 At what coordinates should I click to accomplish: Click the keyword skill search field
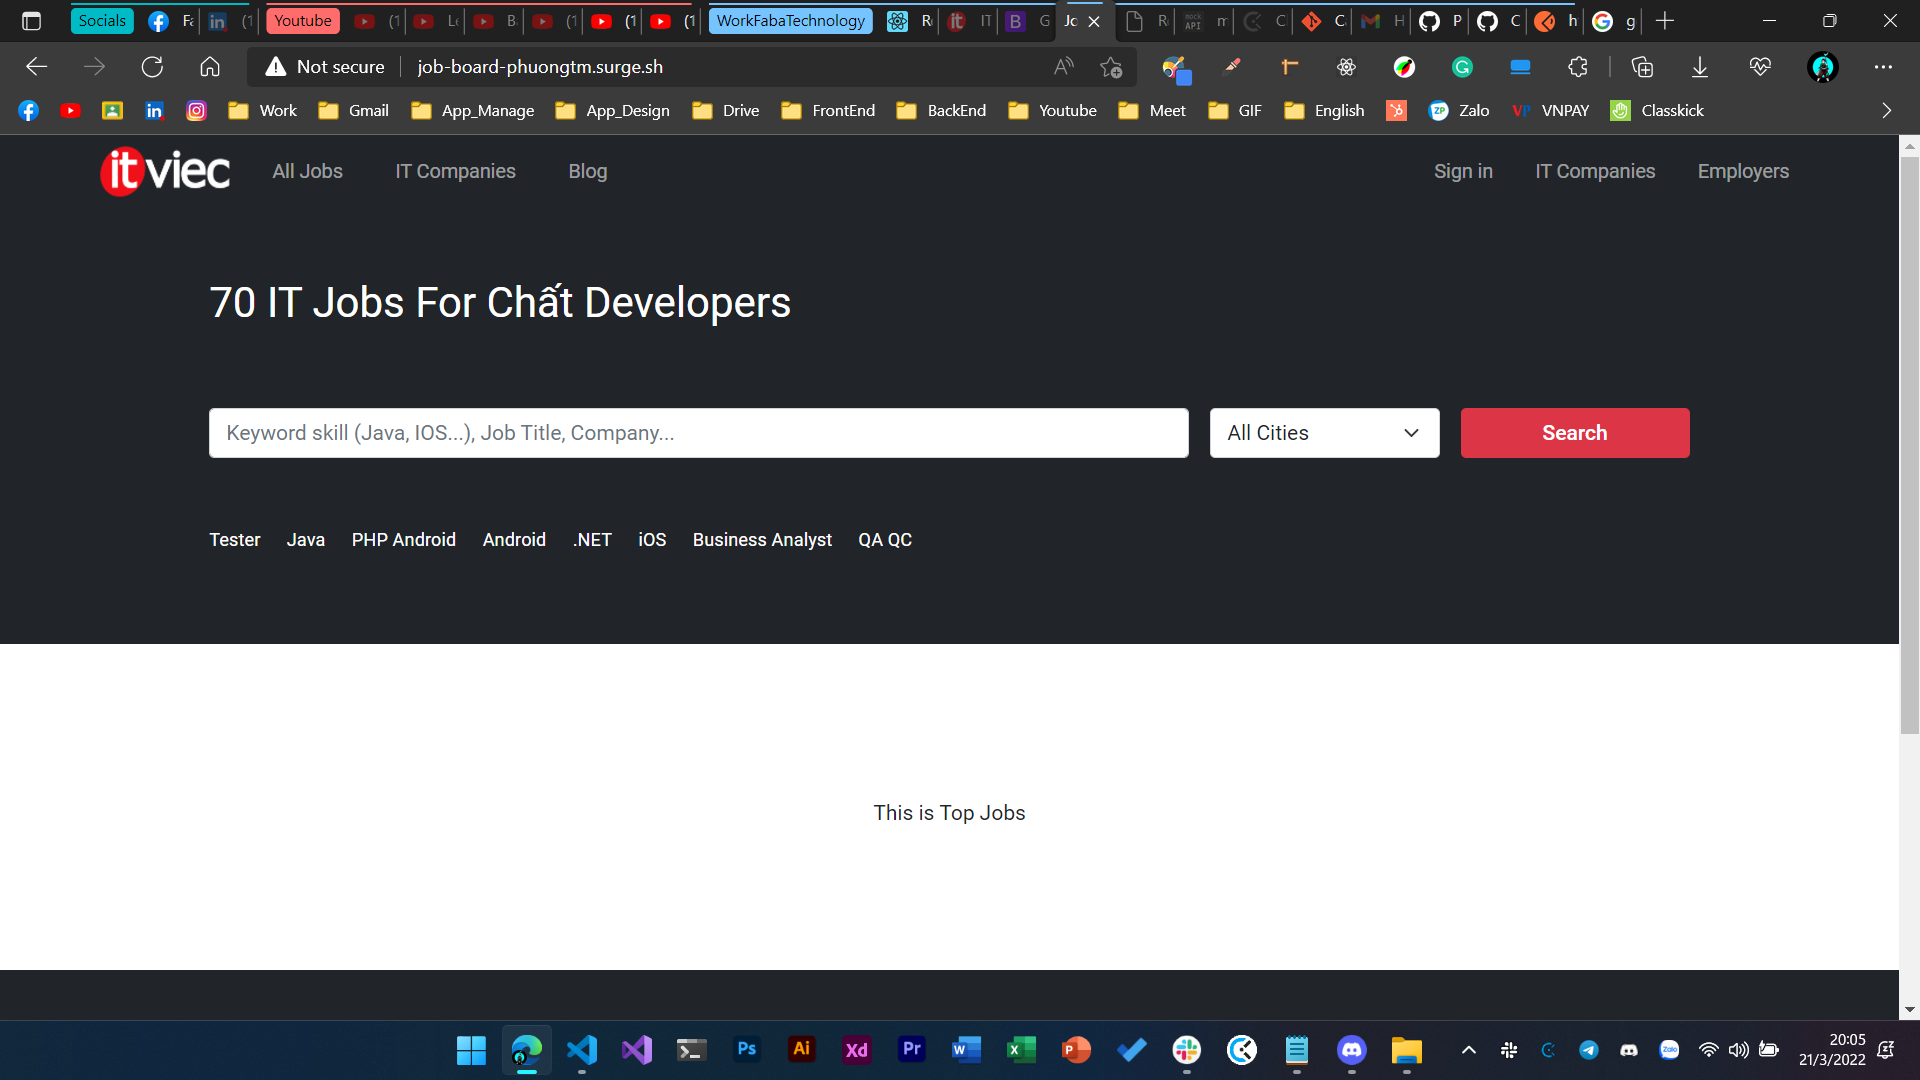[x=698, y=433]
